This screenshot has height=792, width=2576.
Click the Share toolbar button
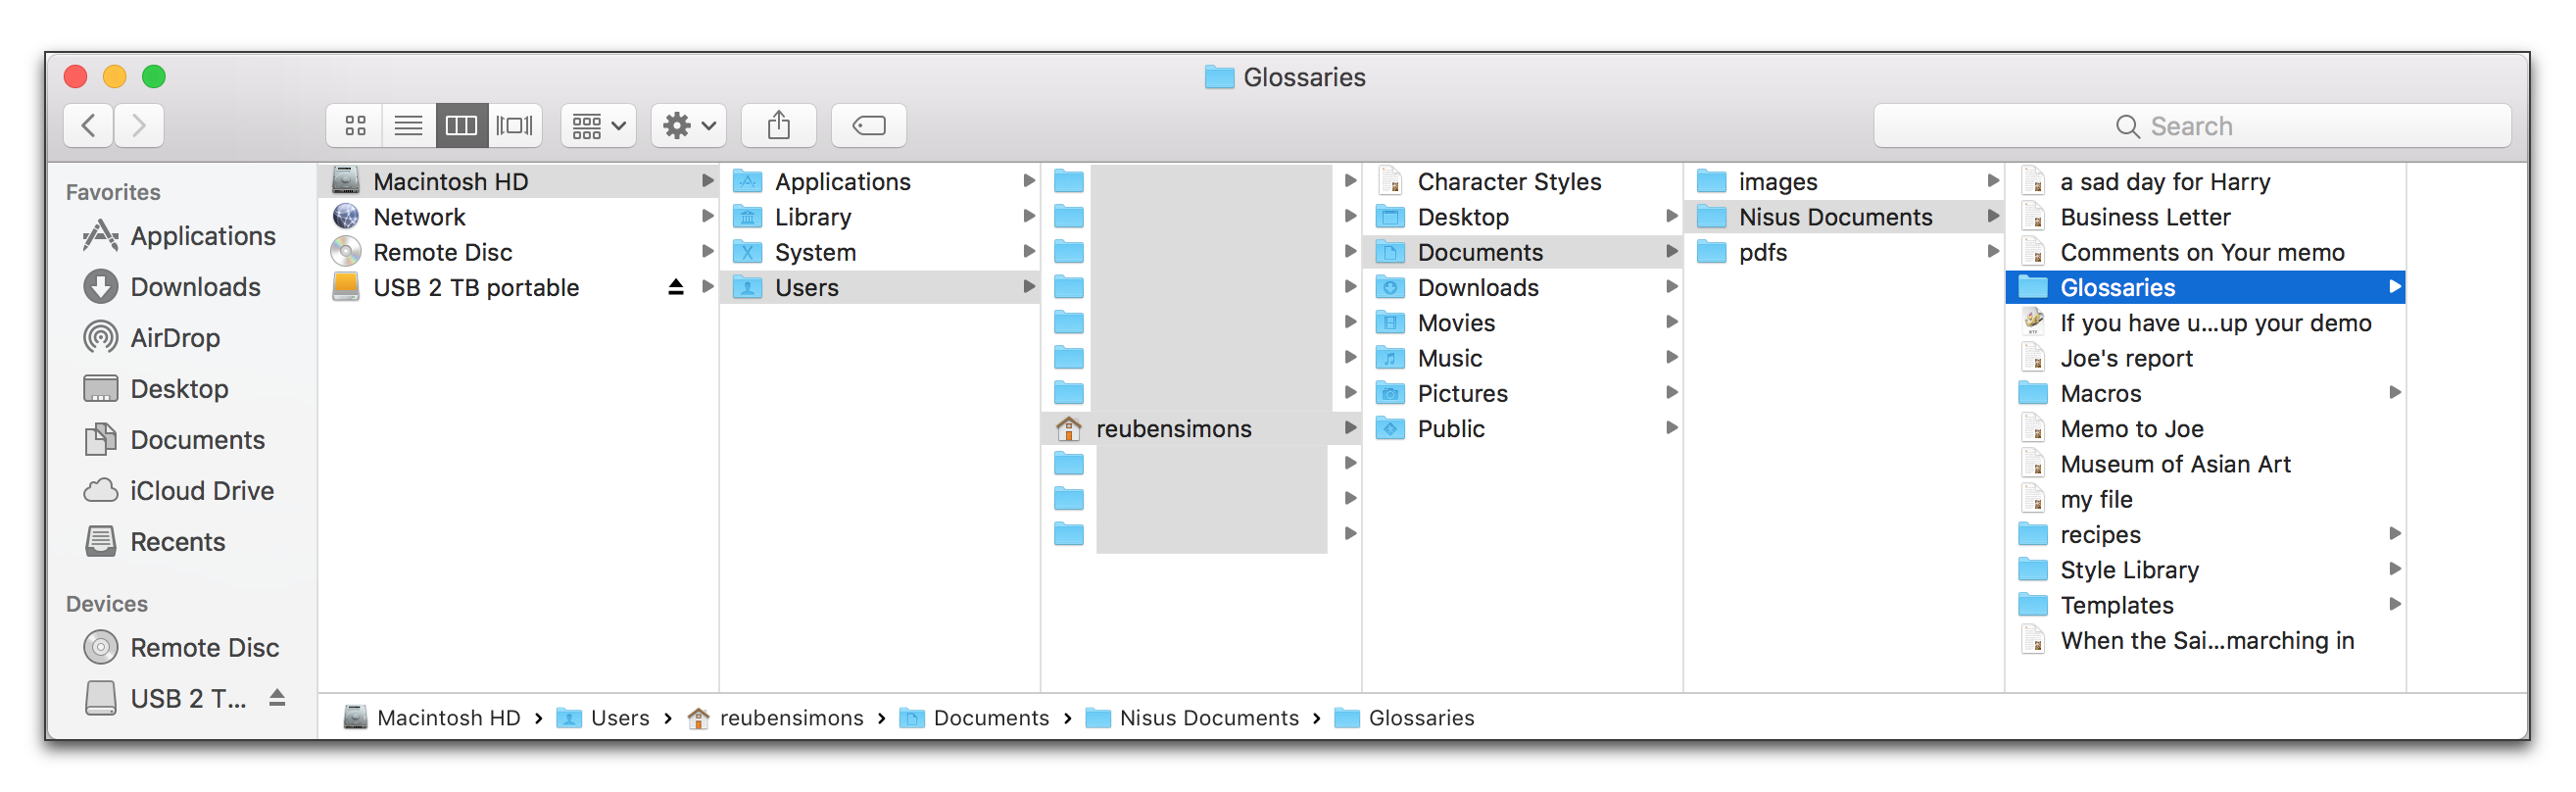pyautogui.click(x=778, y=126)
